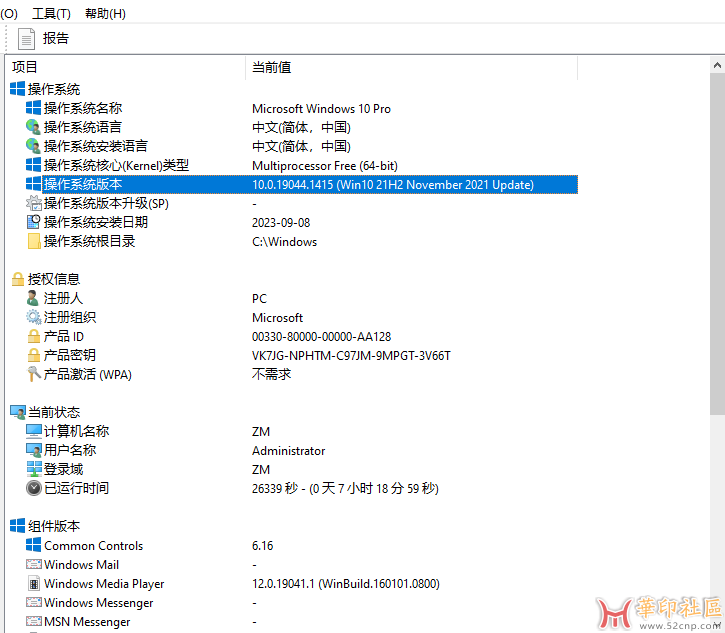
Task: Select the 已运行时间 row label
Action: [76, 488]
